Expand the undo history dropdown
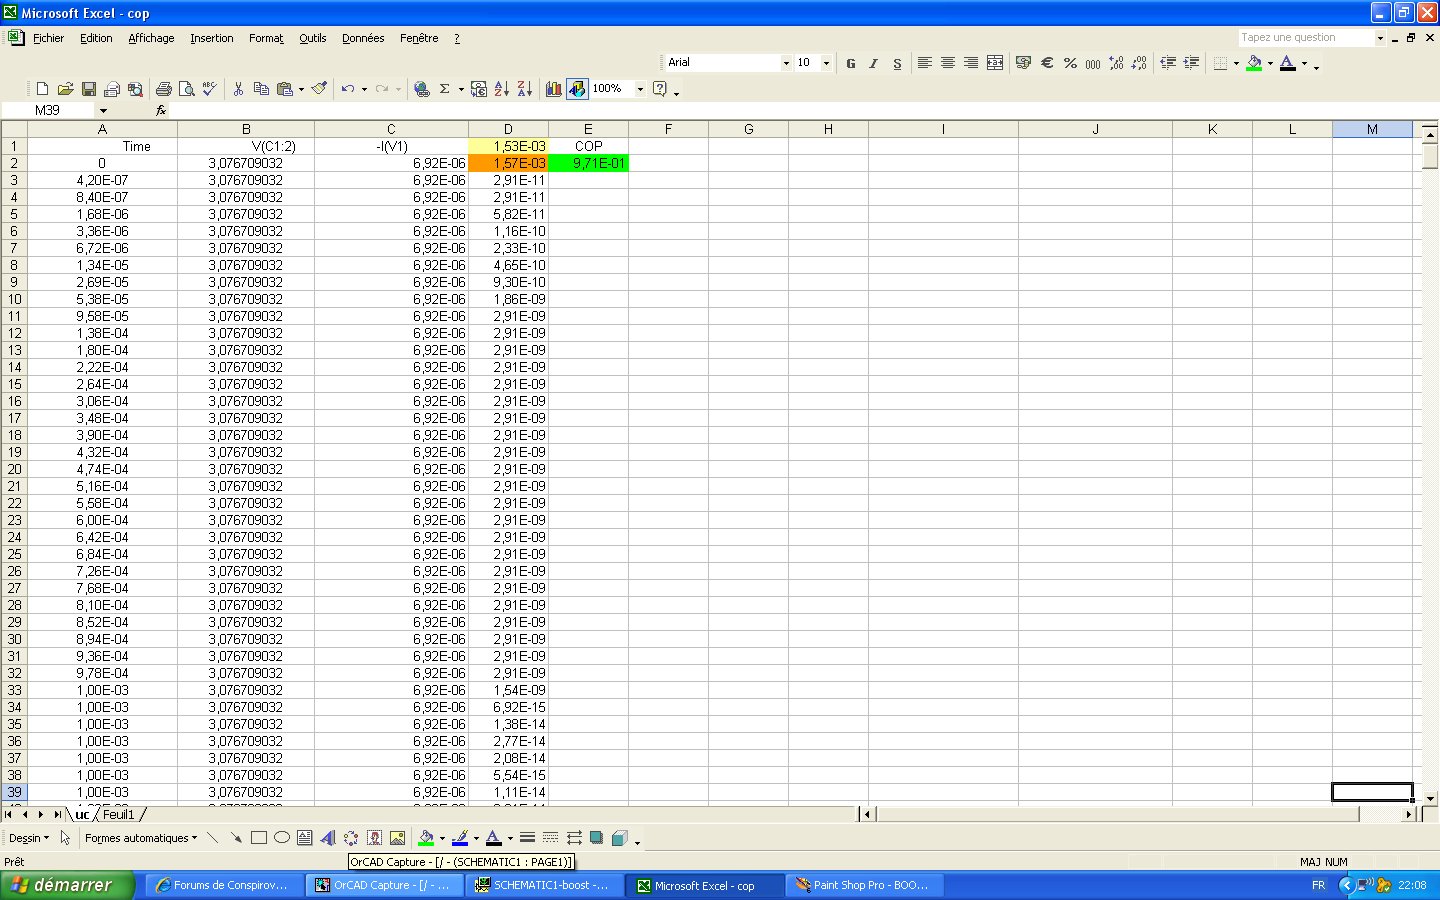Image resolution: width=1440 pixels, height=900 pixels. coord(364,89)
